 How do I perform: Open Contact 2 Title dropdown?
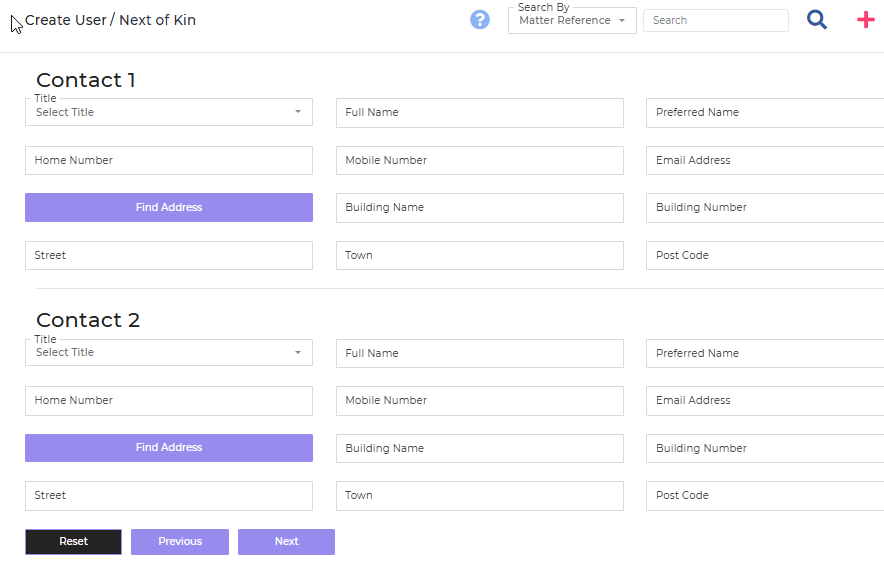point(169,352)
